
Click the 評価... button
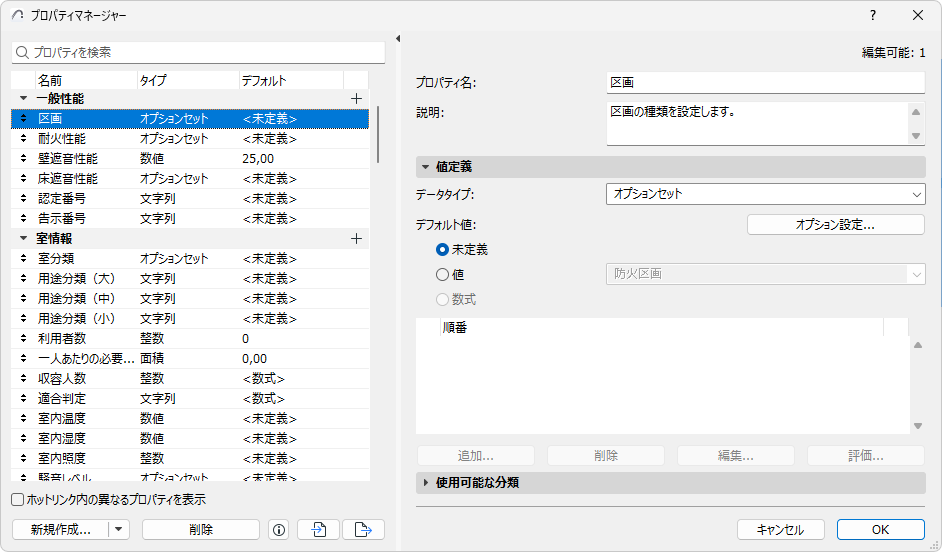866,456
